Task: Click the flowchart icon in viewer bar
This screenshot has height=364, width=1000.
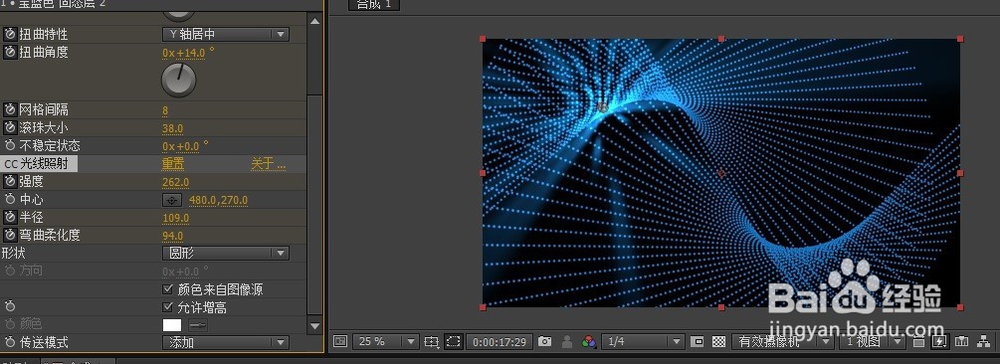Action: (983, 342)
